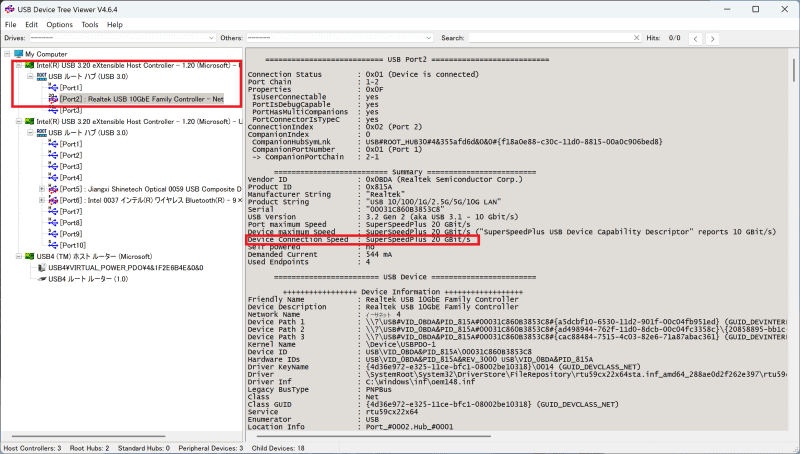Click the Friendly Name Realtek line

point(383,299)
